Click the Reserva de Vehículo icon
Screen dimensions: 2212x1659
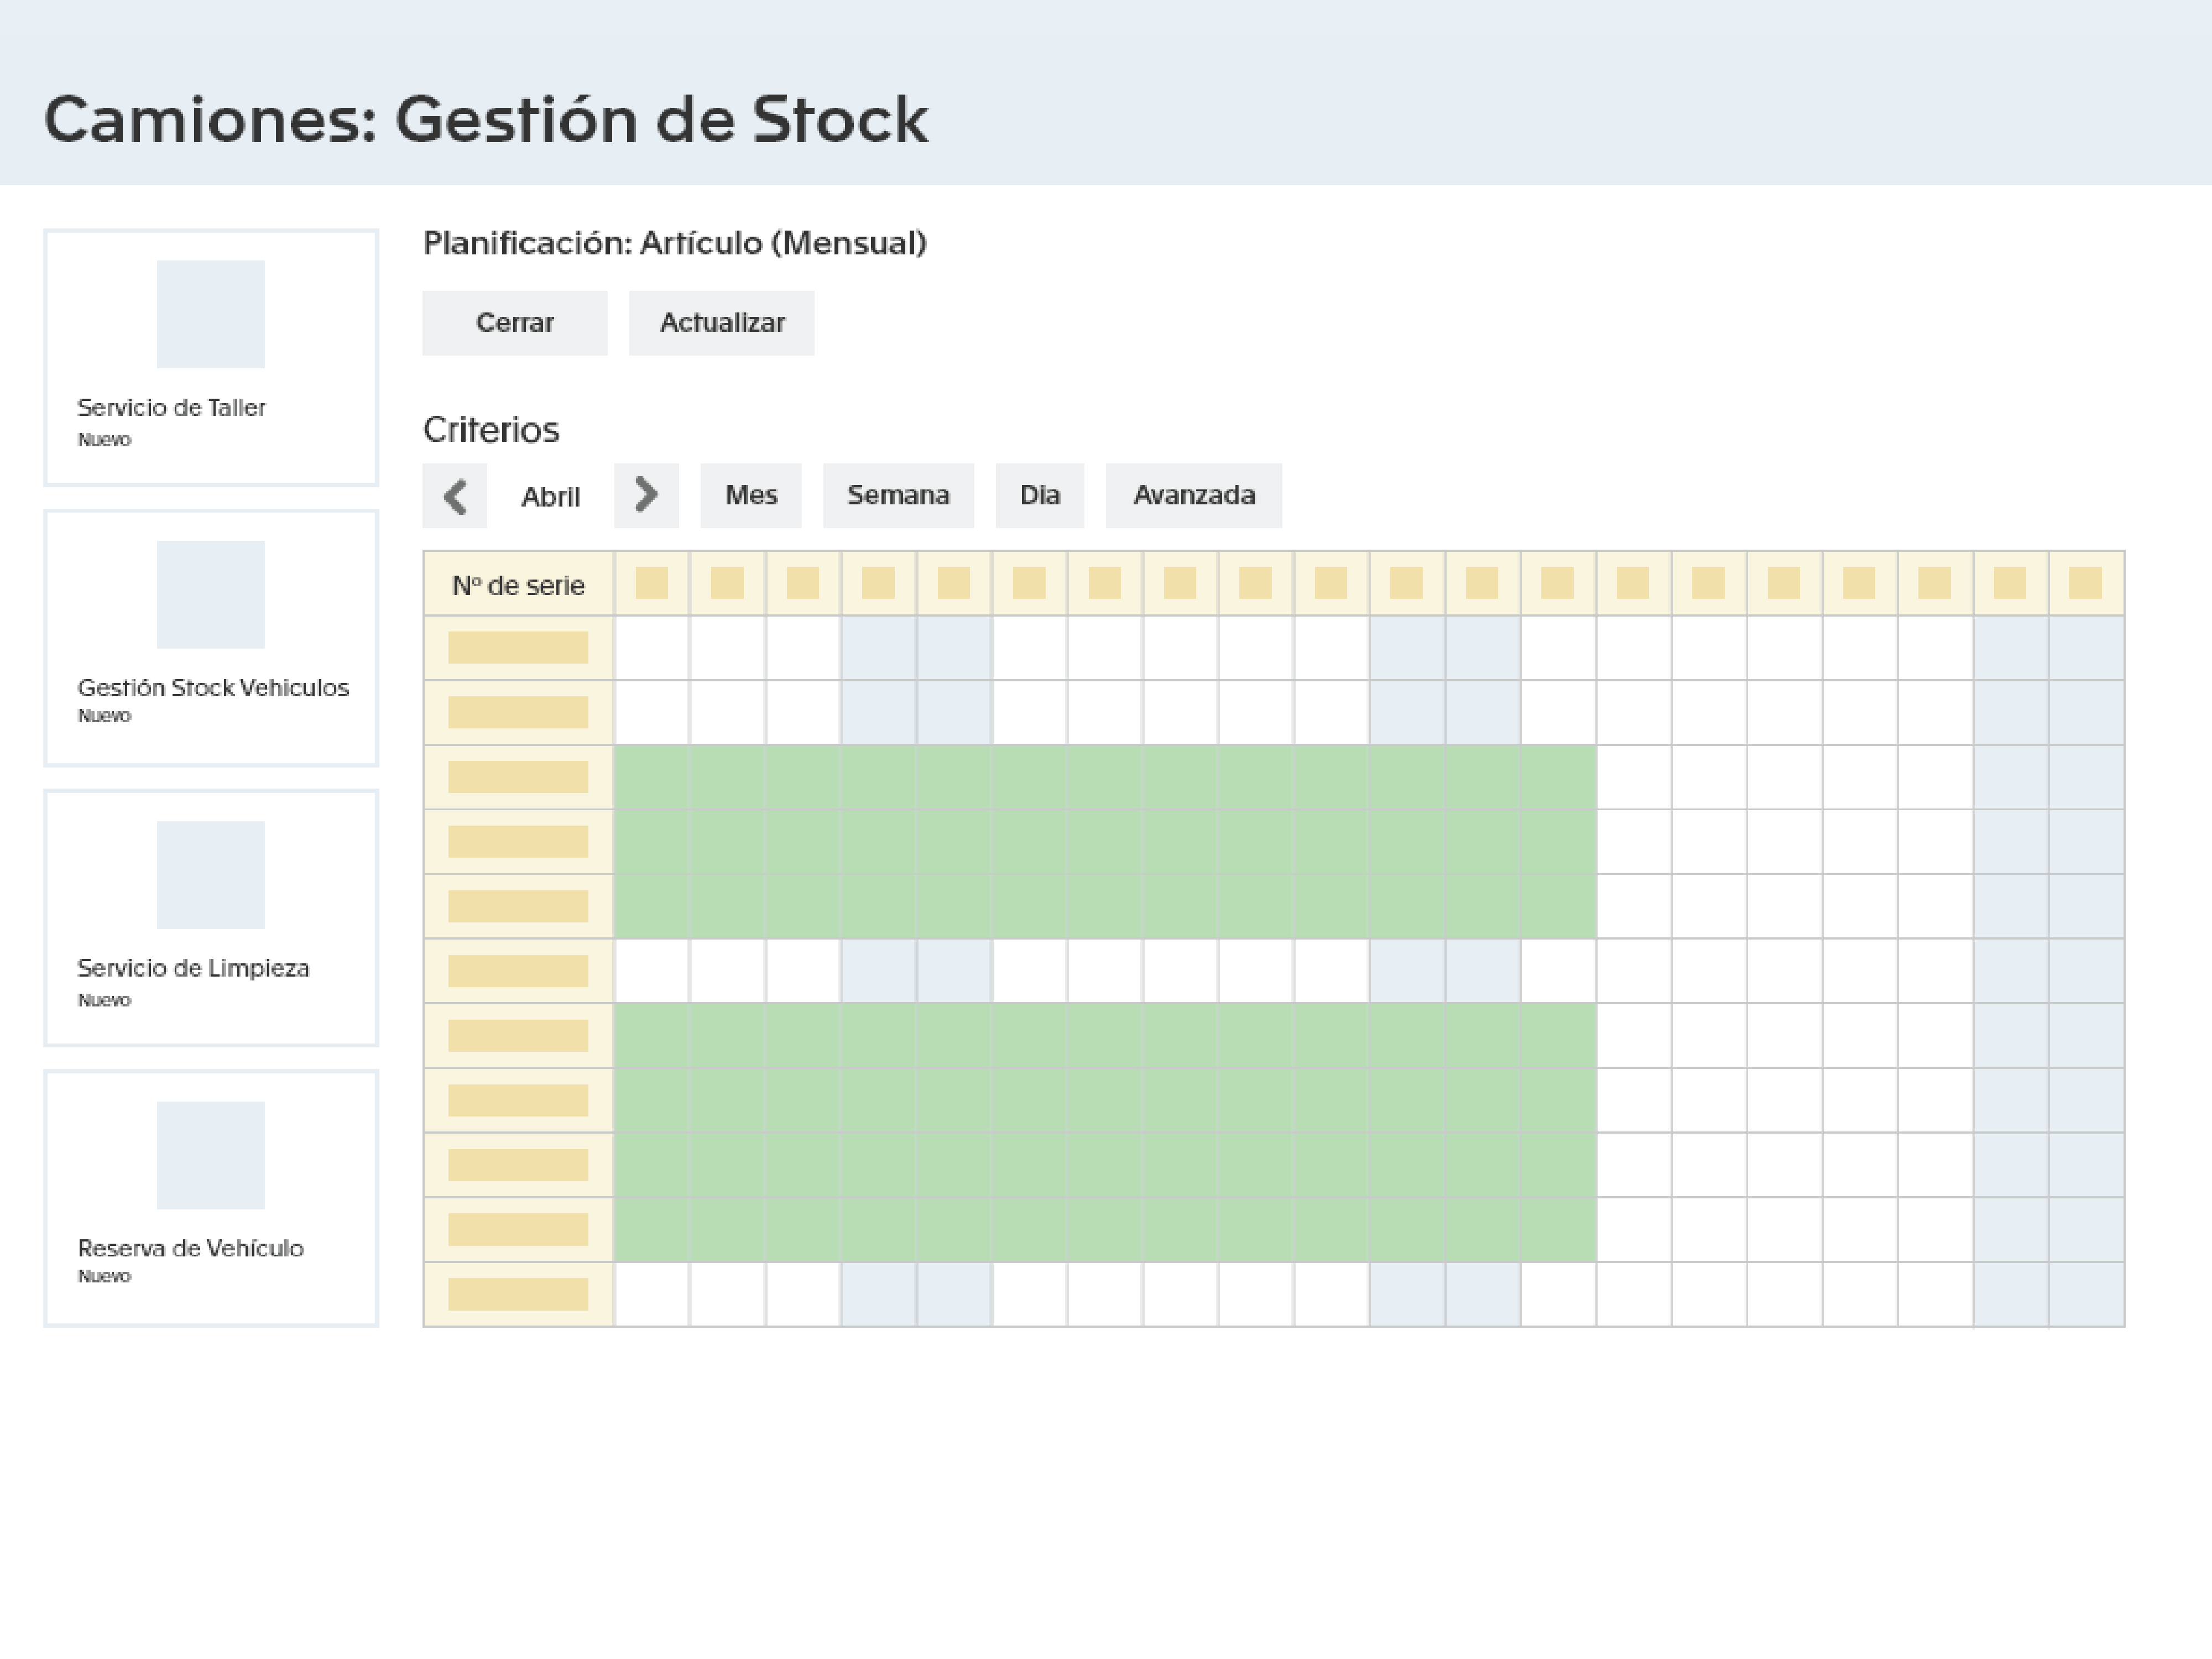point(211,1155)
